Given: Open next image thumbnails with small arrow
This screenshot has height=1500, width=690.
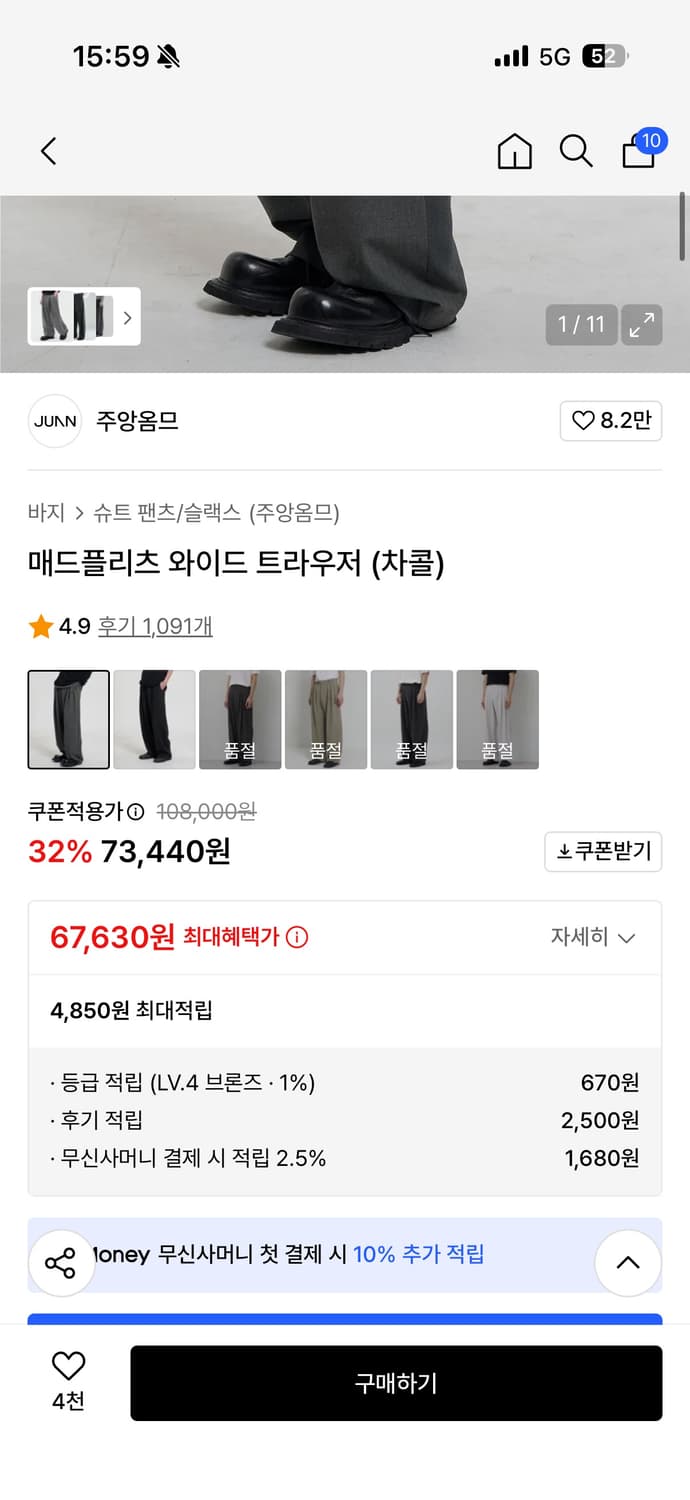Looking at the screenshot, I should [127, 317].
